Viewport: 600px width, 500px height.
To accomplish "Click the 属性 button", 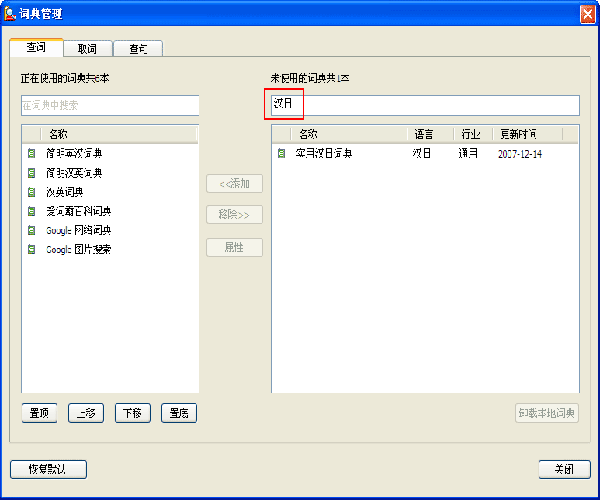I will (235, 248).
